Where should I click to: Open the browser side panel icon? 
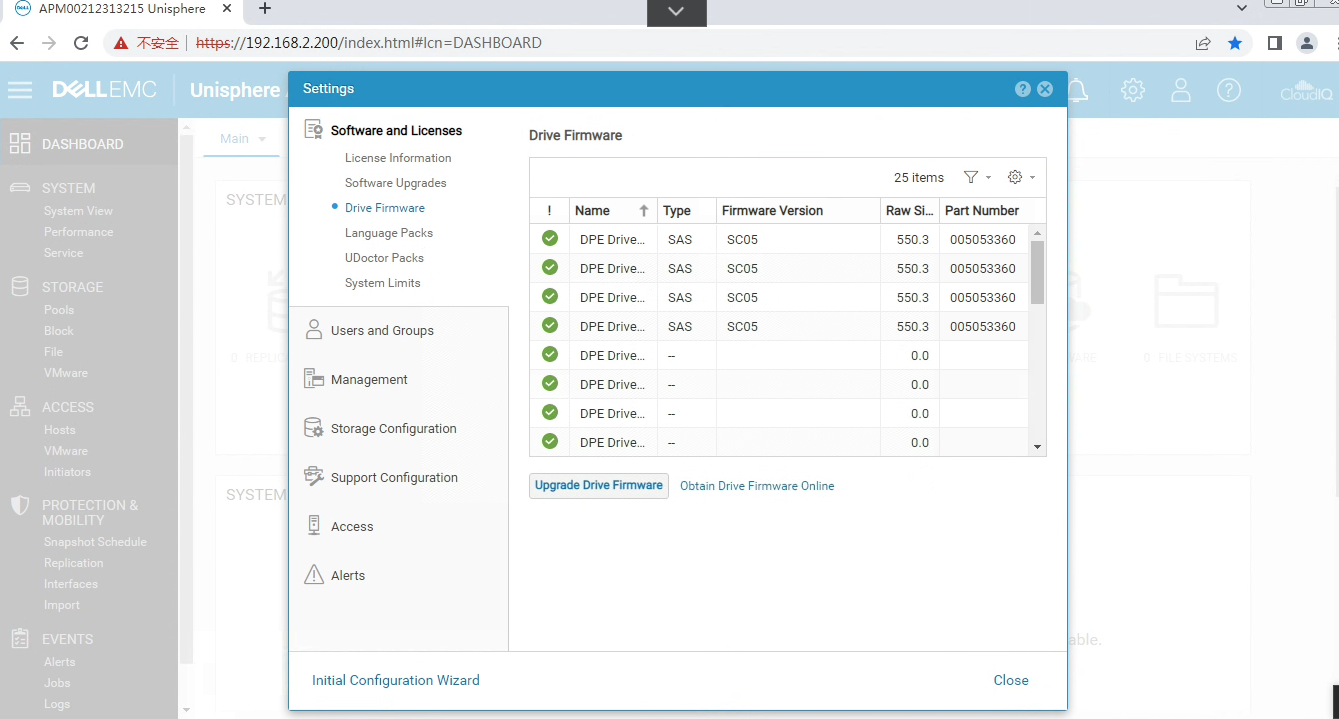click(x=1274, y=43)
